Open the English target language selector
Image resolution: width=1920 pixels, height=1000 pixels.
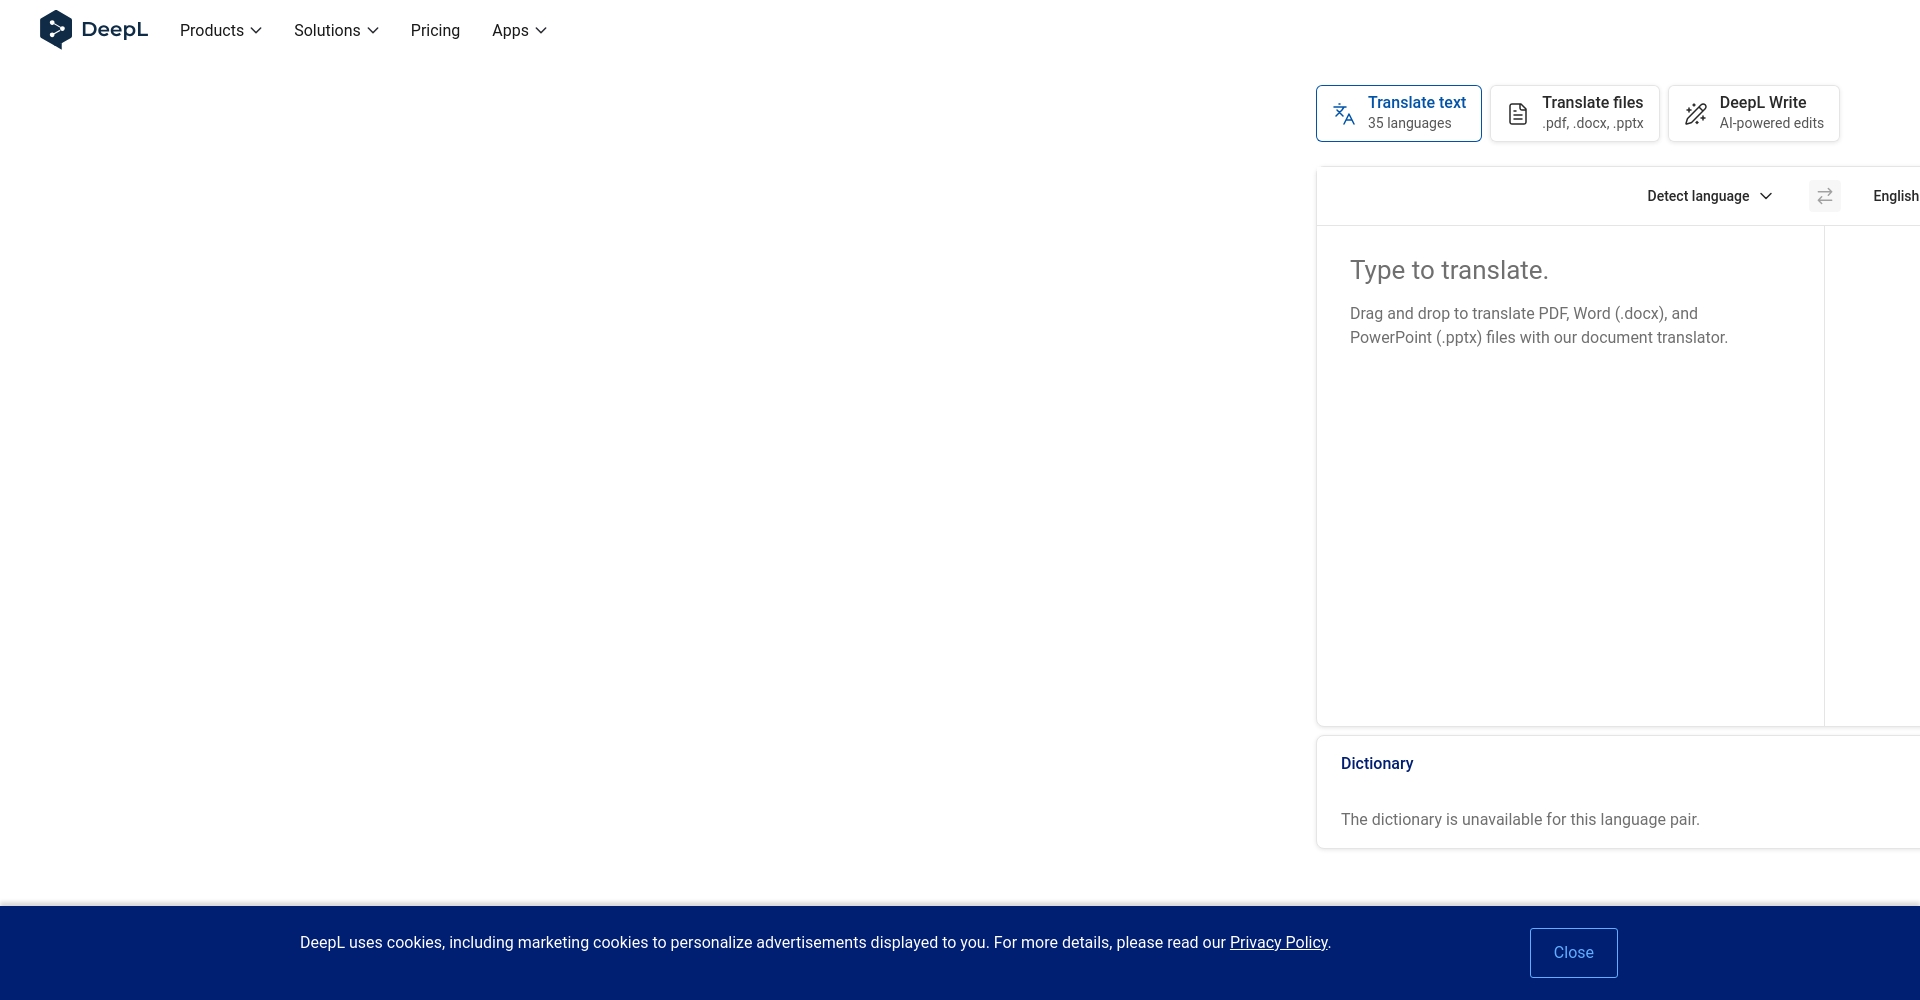(x=1895, y=196)
